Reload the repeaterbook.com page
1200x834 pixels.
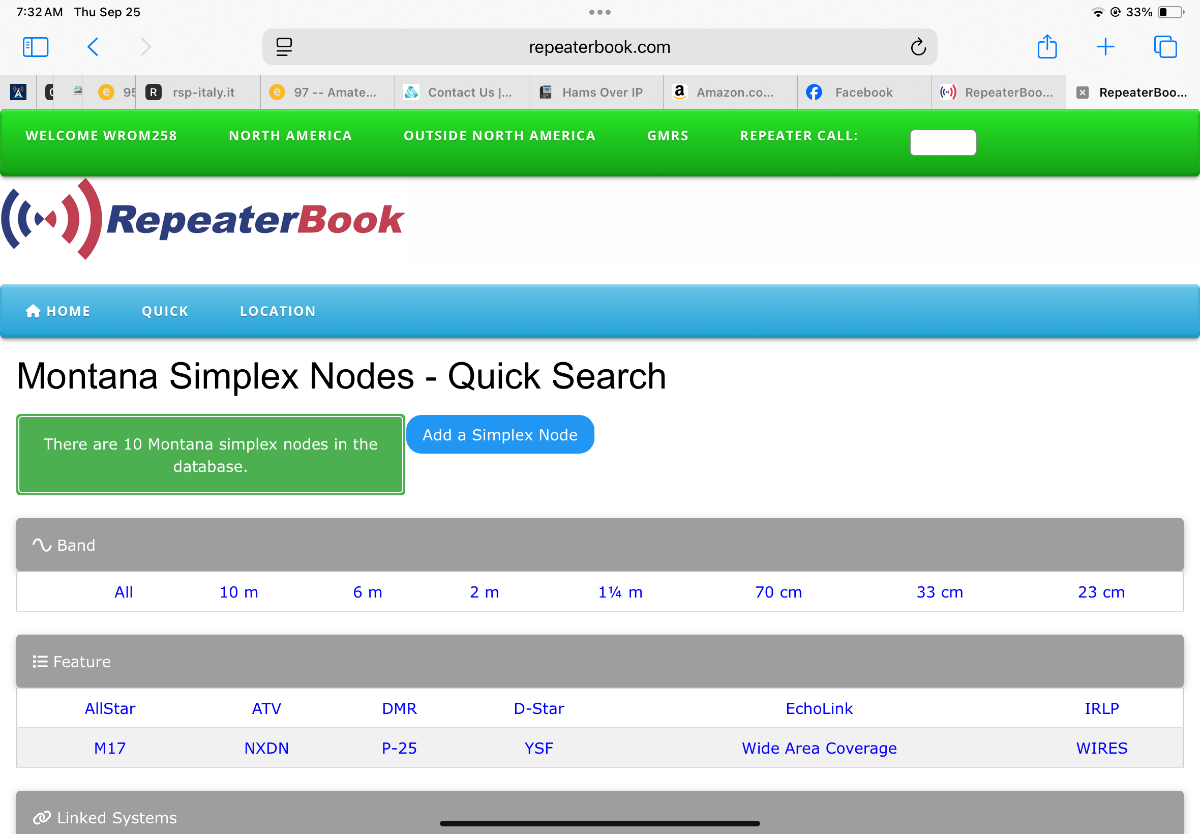917,47
